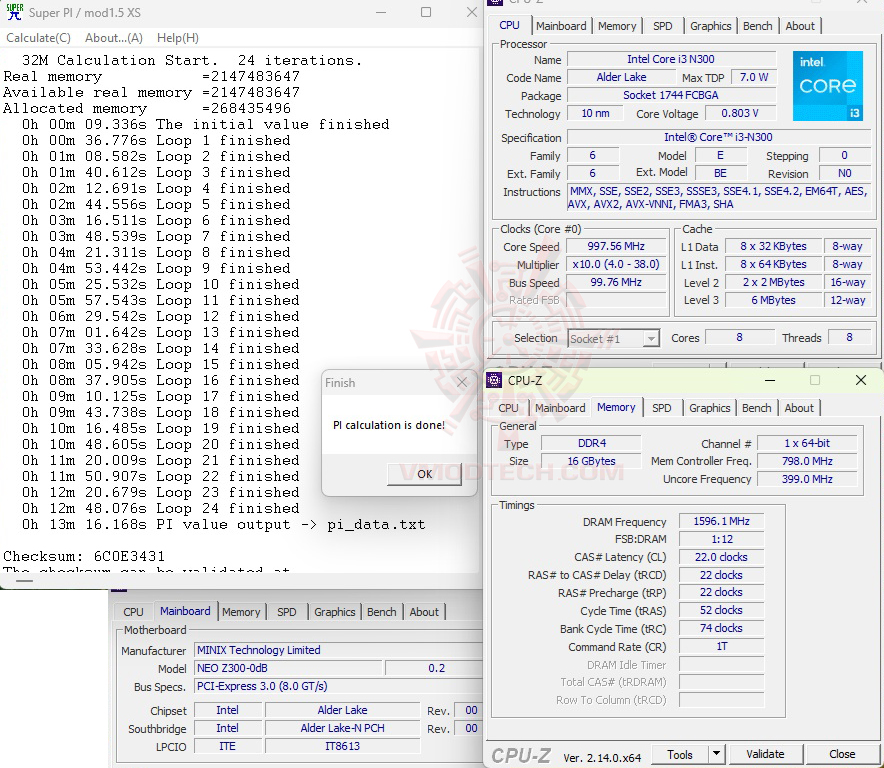
Task: Click the Loop 24 finished result line
Action: click(161, 509)
